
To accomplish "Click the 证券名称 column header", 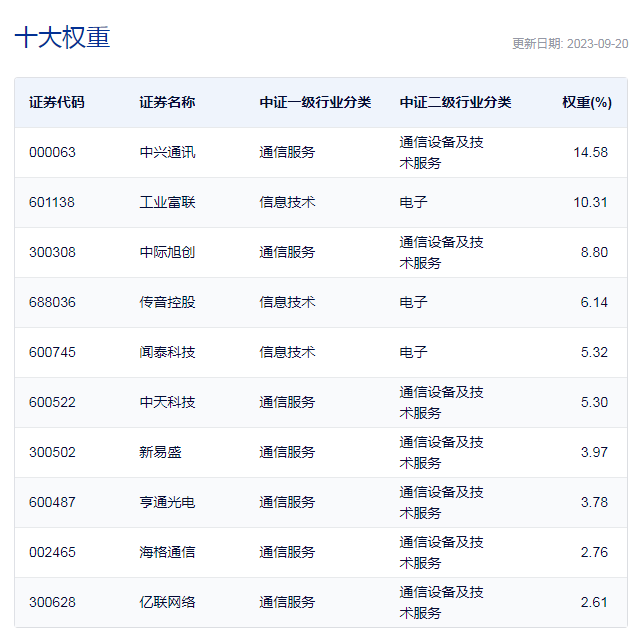I will [x=167, y=102].
